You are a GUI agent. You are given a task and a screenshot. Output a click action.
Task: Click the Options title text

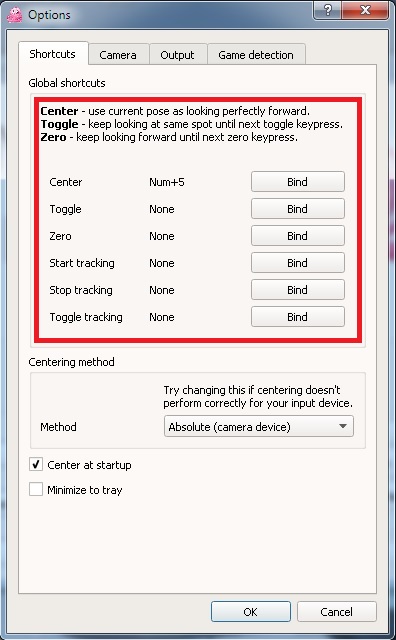point(49,15)
